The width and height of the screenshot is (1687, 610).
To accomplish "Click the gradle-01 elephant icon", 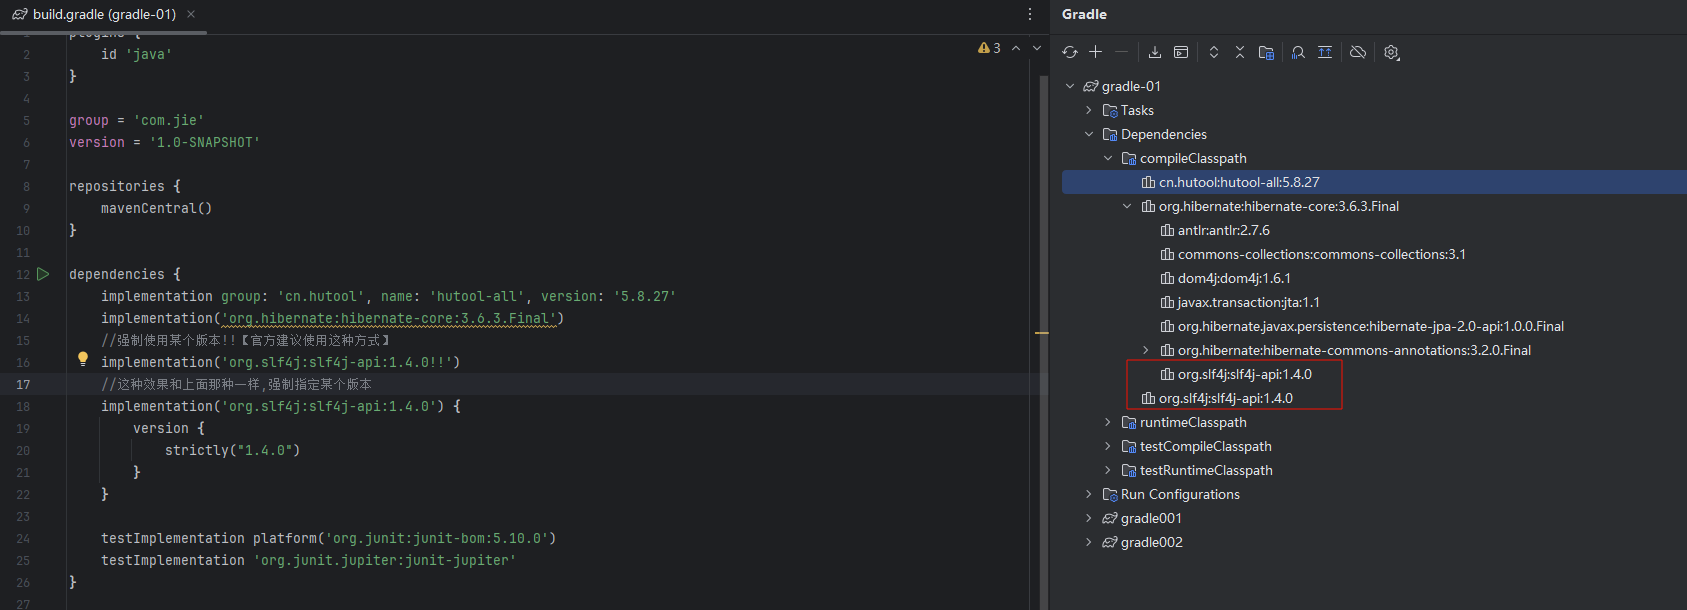I will click(x=1091, y=86).
